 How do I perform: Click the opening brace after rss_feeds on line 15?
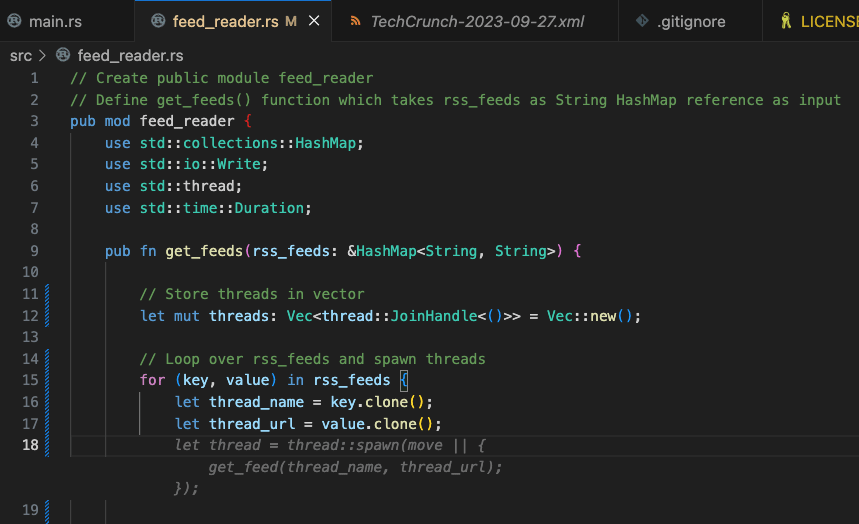(404, 380)
